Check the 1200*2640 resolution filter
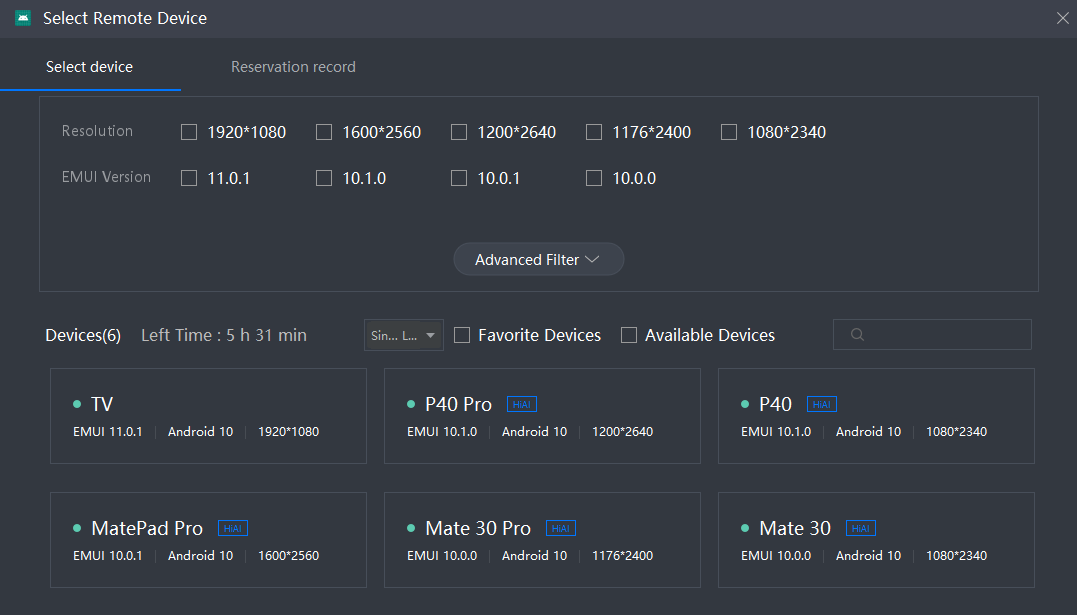 tap(459, 132)
